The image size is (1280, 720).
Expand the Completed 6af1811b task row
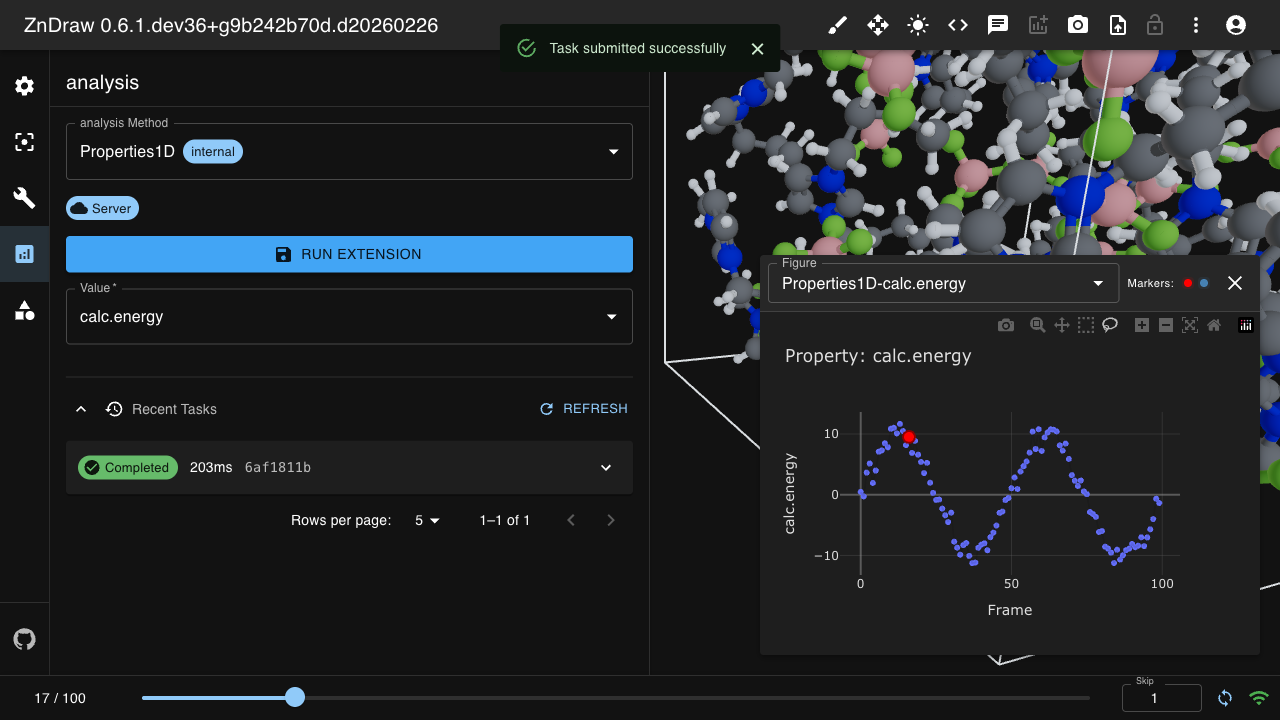[605, 467]
